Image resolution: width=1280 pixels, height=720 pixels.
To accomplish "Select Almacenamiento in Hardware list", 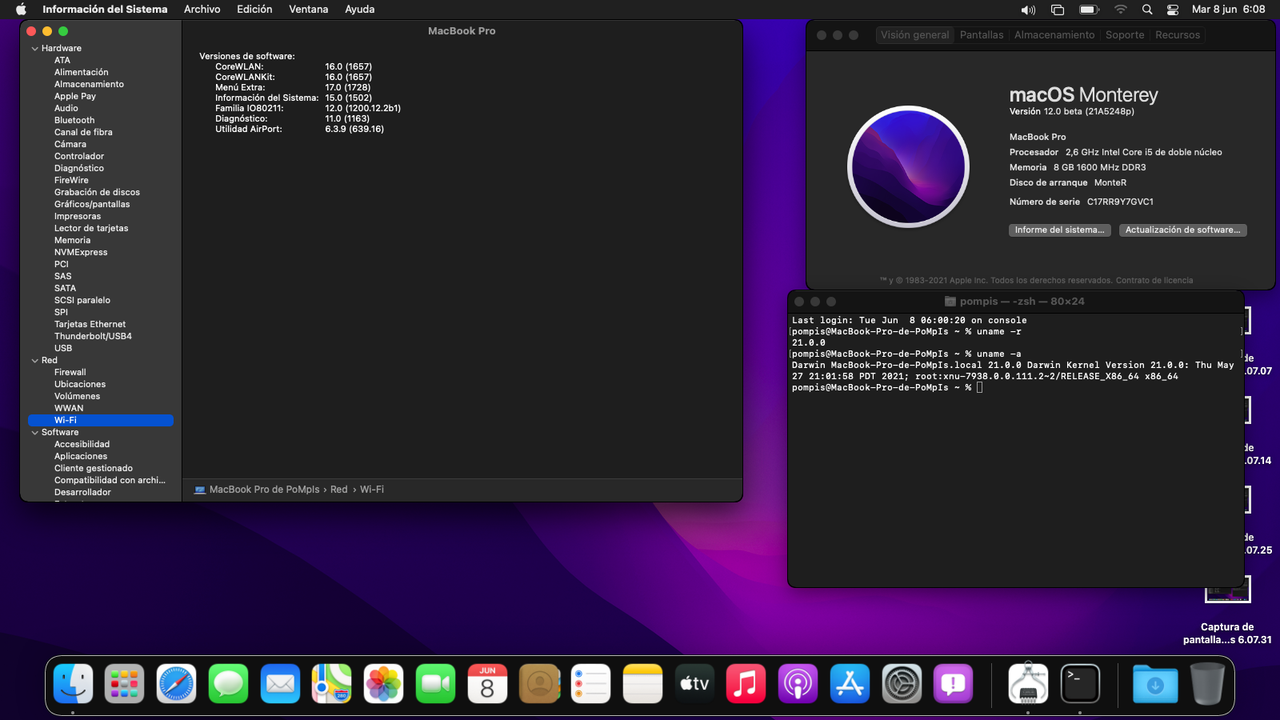I will pos(89,84).
